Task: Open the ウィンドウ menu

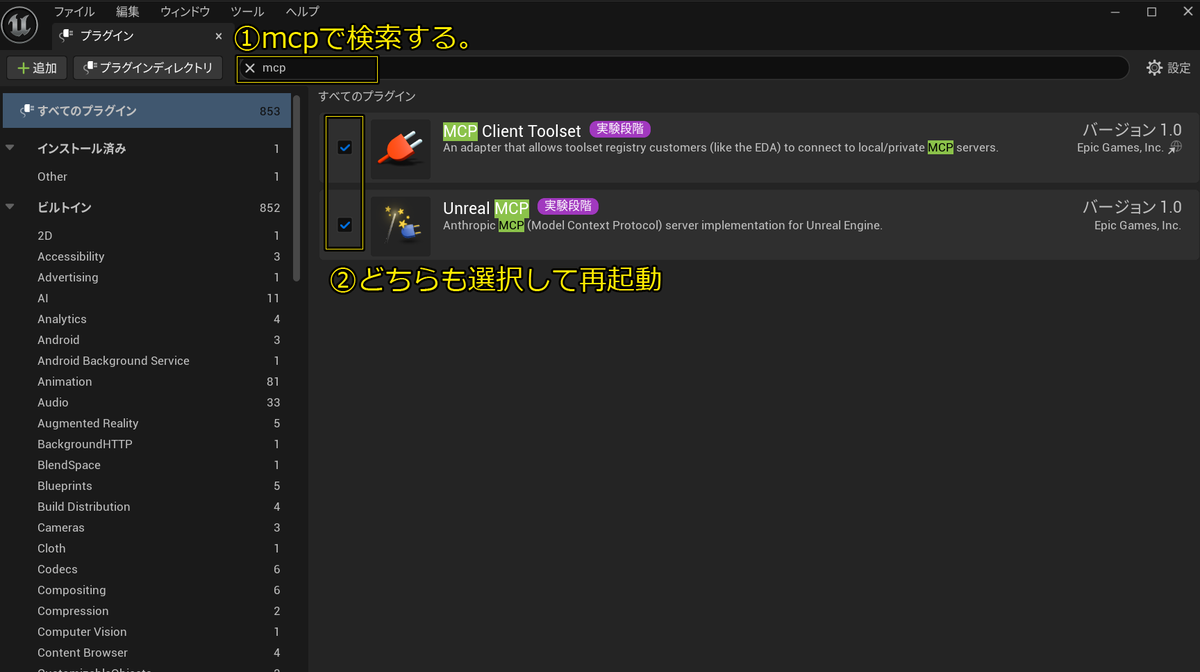Action: coord(185,11)
